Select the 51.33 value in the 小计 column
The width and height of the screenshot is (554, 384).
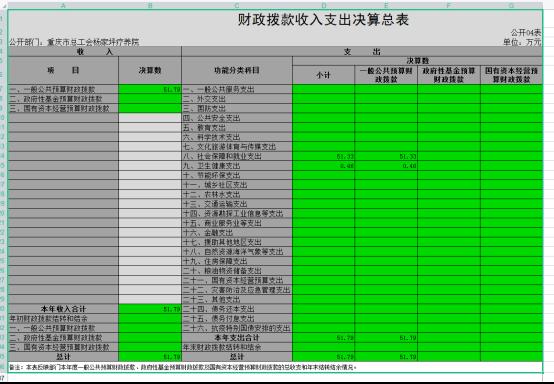tap(323, 156)
